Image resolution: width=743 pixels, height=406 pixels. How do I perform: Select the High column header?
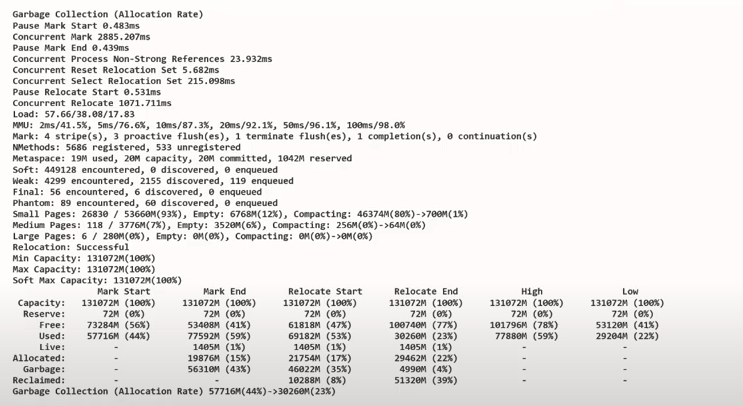[x=532, y=291]
